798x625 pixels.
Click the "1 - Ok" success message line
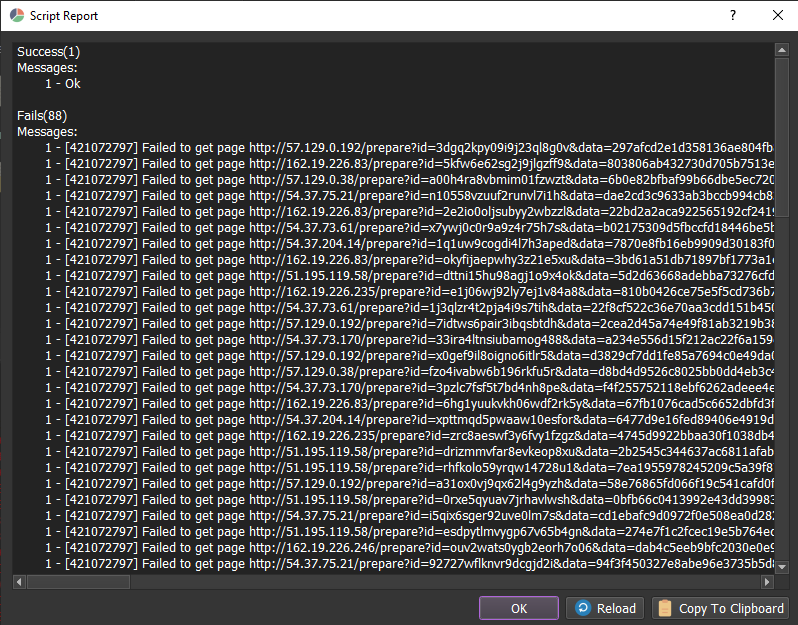(x=62, y=83)
